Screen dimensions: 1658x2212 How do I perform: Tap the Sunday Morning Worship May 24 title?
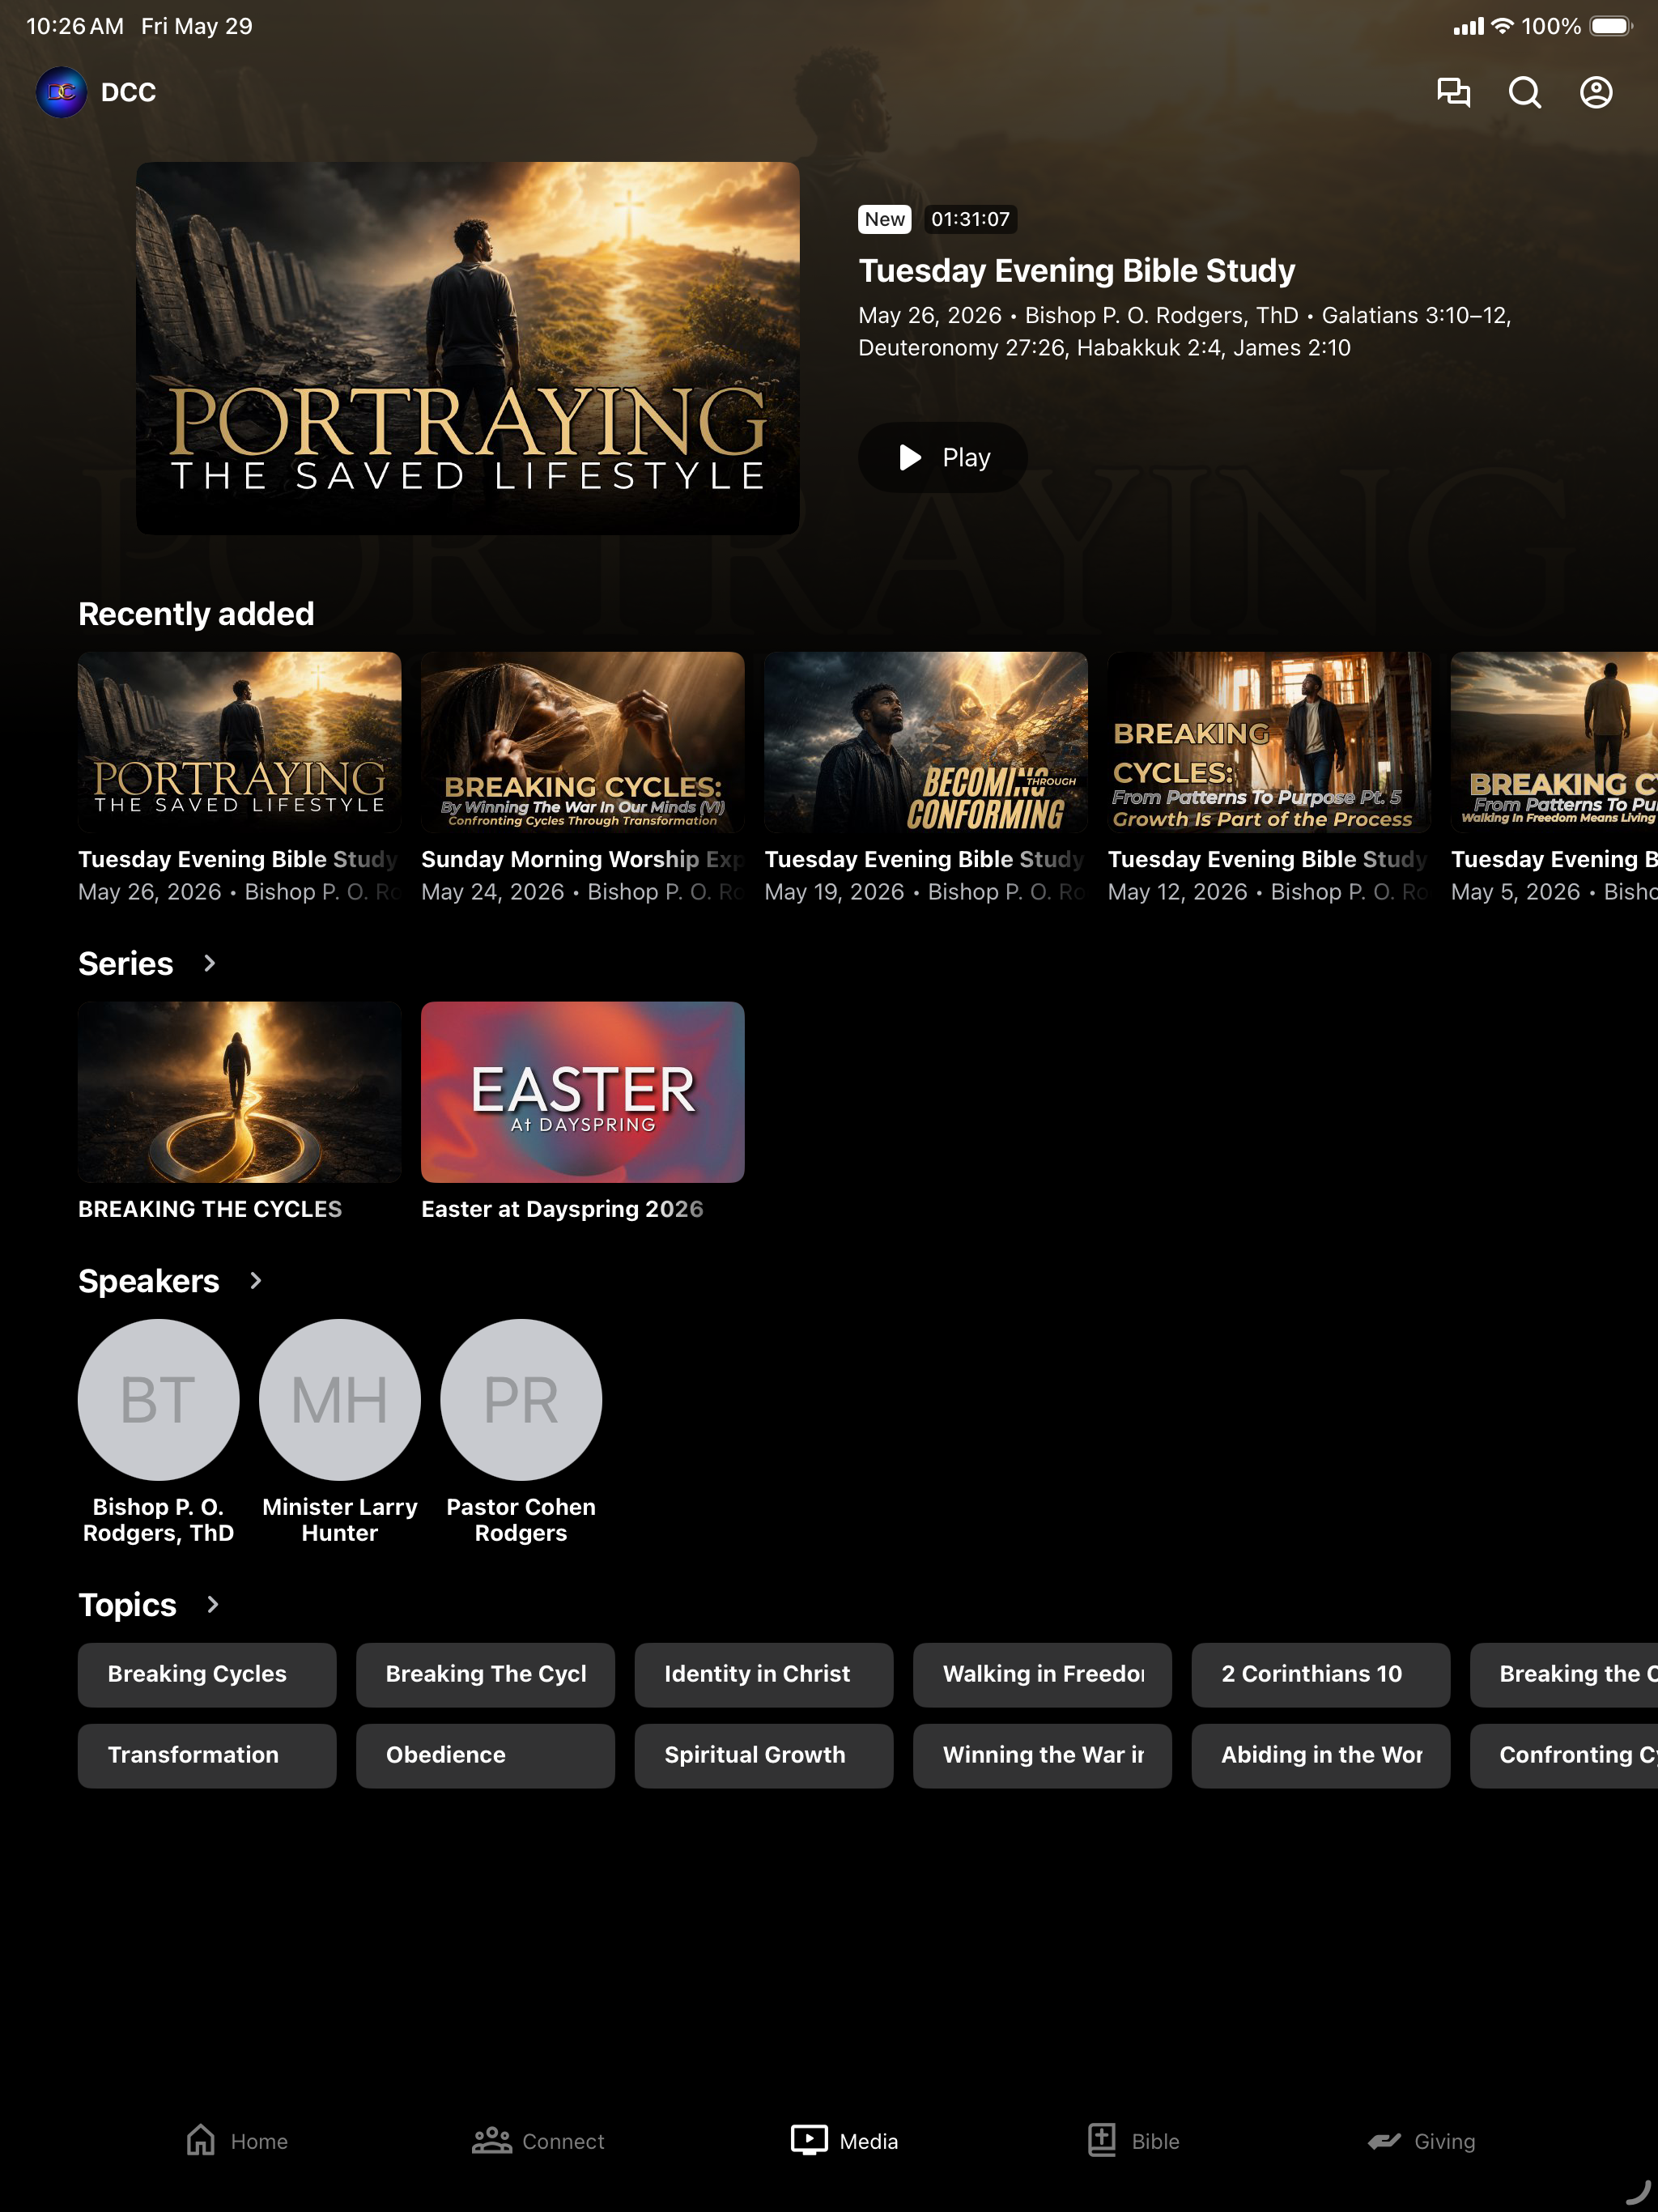pos(582,859)
